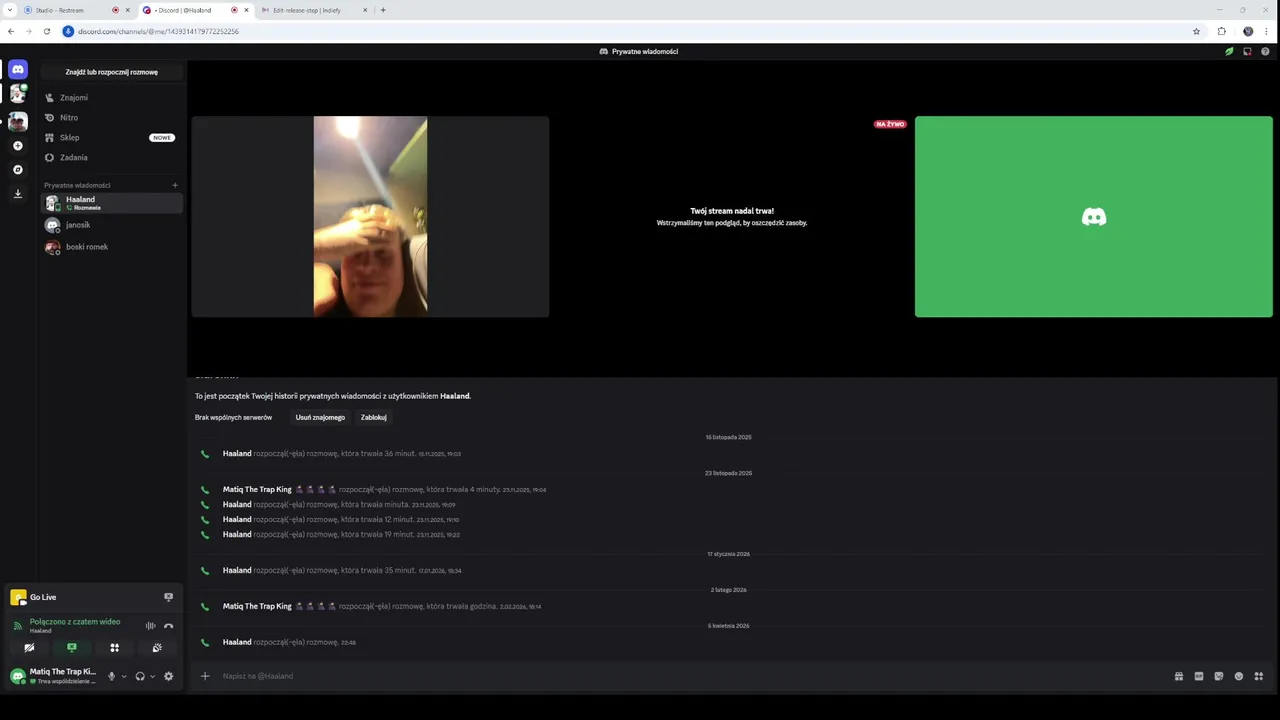This screenshot has width=1280, height=720.
Task: Open the emoji picker icon
Action: [1239, 676]
